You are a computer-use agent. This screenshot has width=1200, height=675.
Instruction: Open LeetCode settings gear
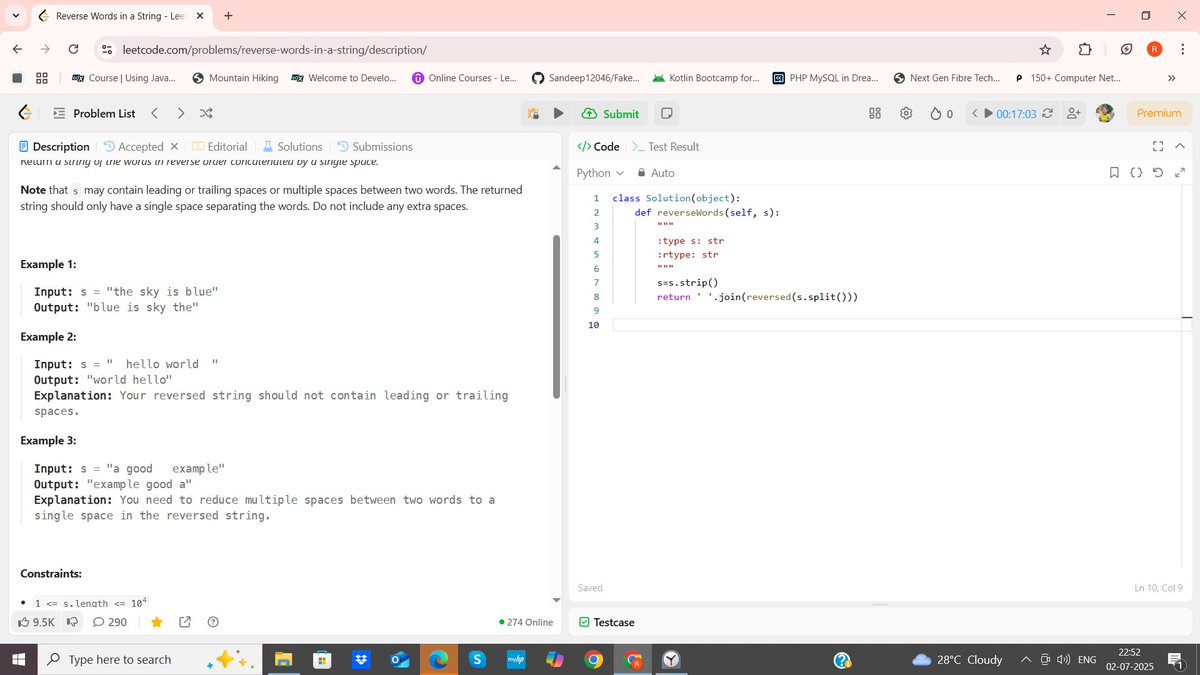(906, 114)
